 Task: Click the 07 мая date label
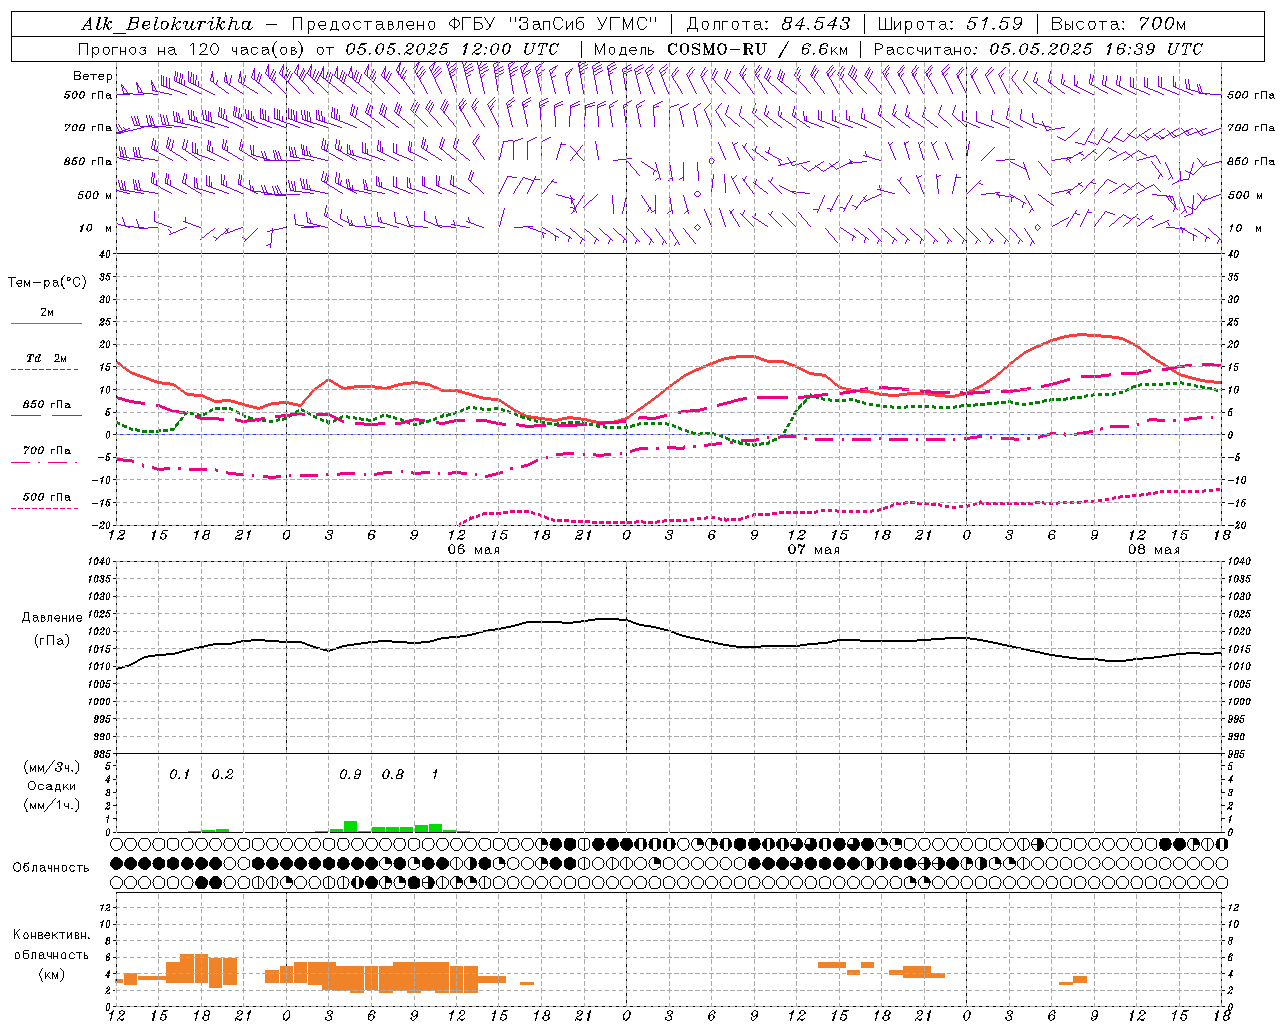[x=813, y=550]
